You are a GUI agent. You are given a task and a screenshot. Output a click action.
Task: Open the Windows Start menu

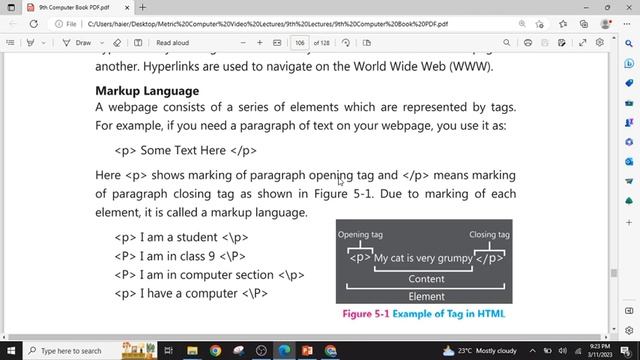(x=11, y=351)
